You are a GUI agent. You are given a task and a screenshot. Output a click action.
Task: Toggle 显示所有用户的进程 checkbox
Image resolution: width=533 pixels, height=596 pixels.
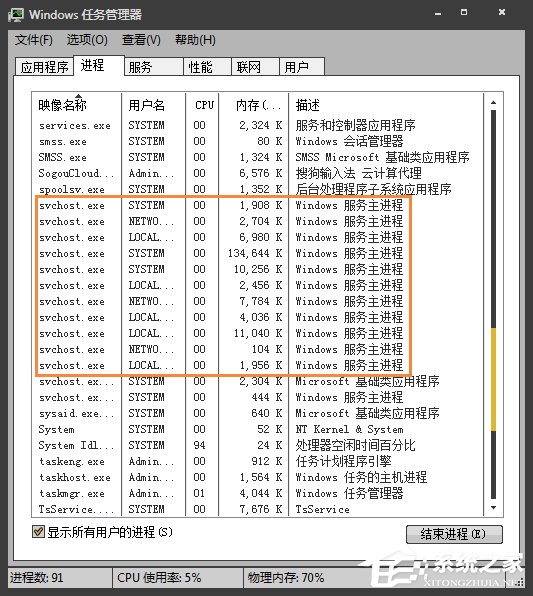pyautogui.click(x=38, y=532)
